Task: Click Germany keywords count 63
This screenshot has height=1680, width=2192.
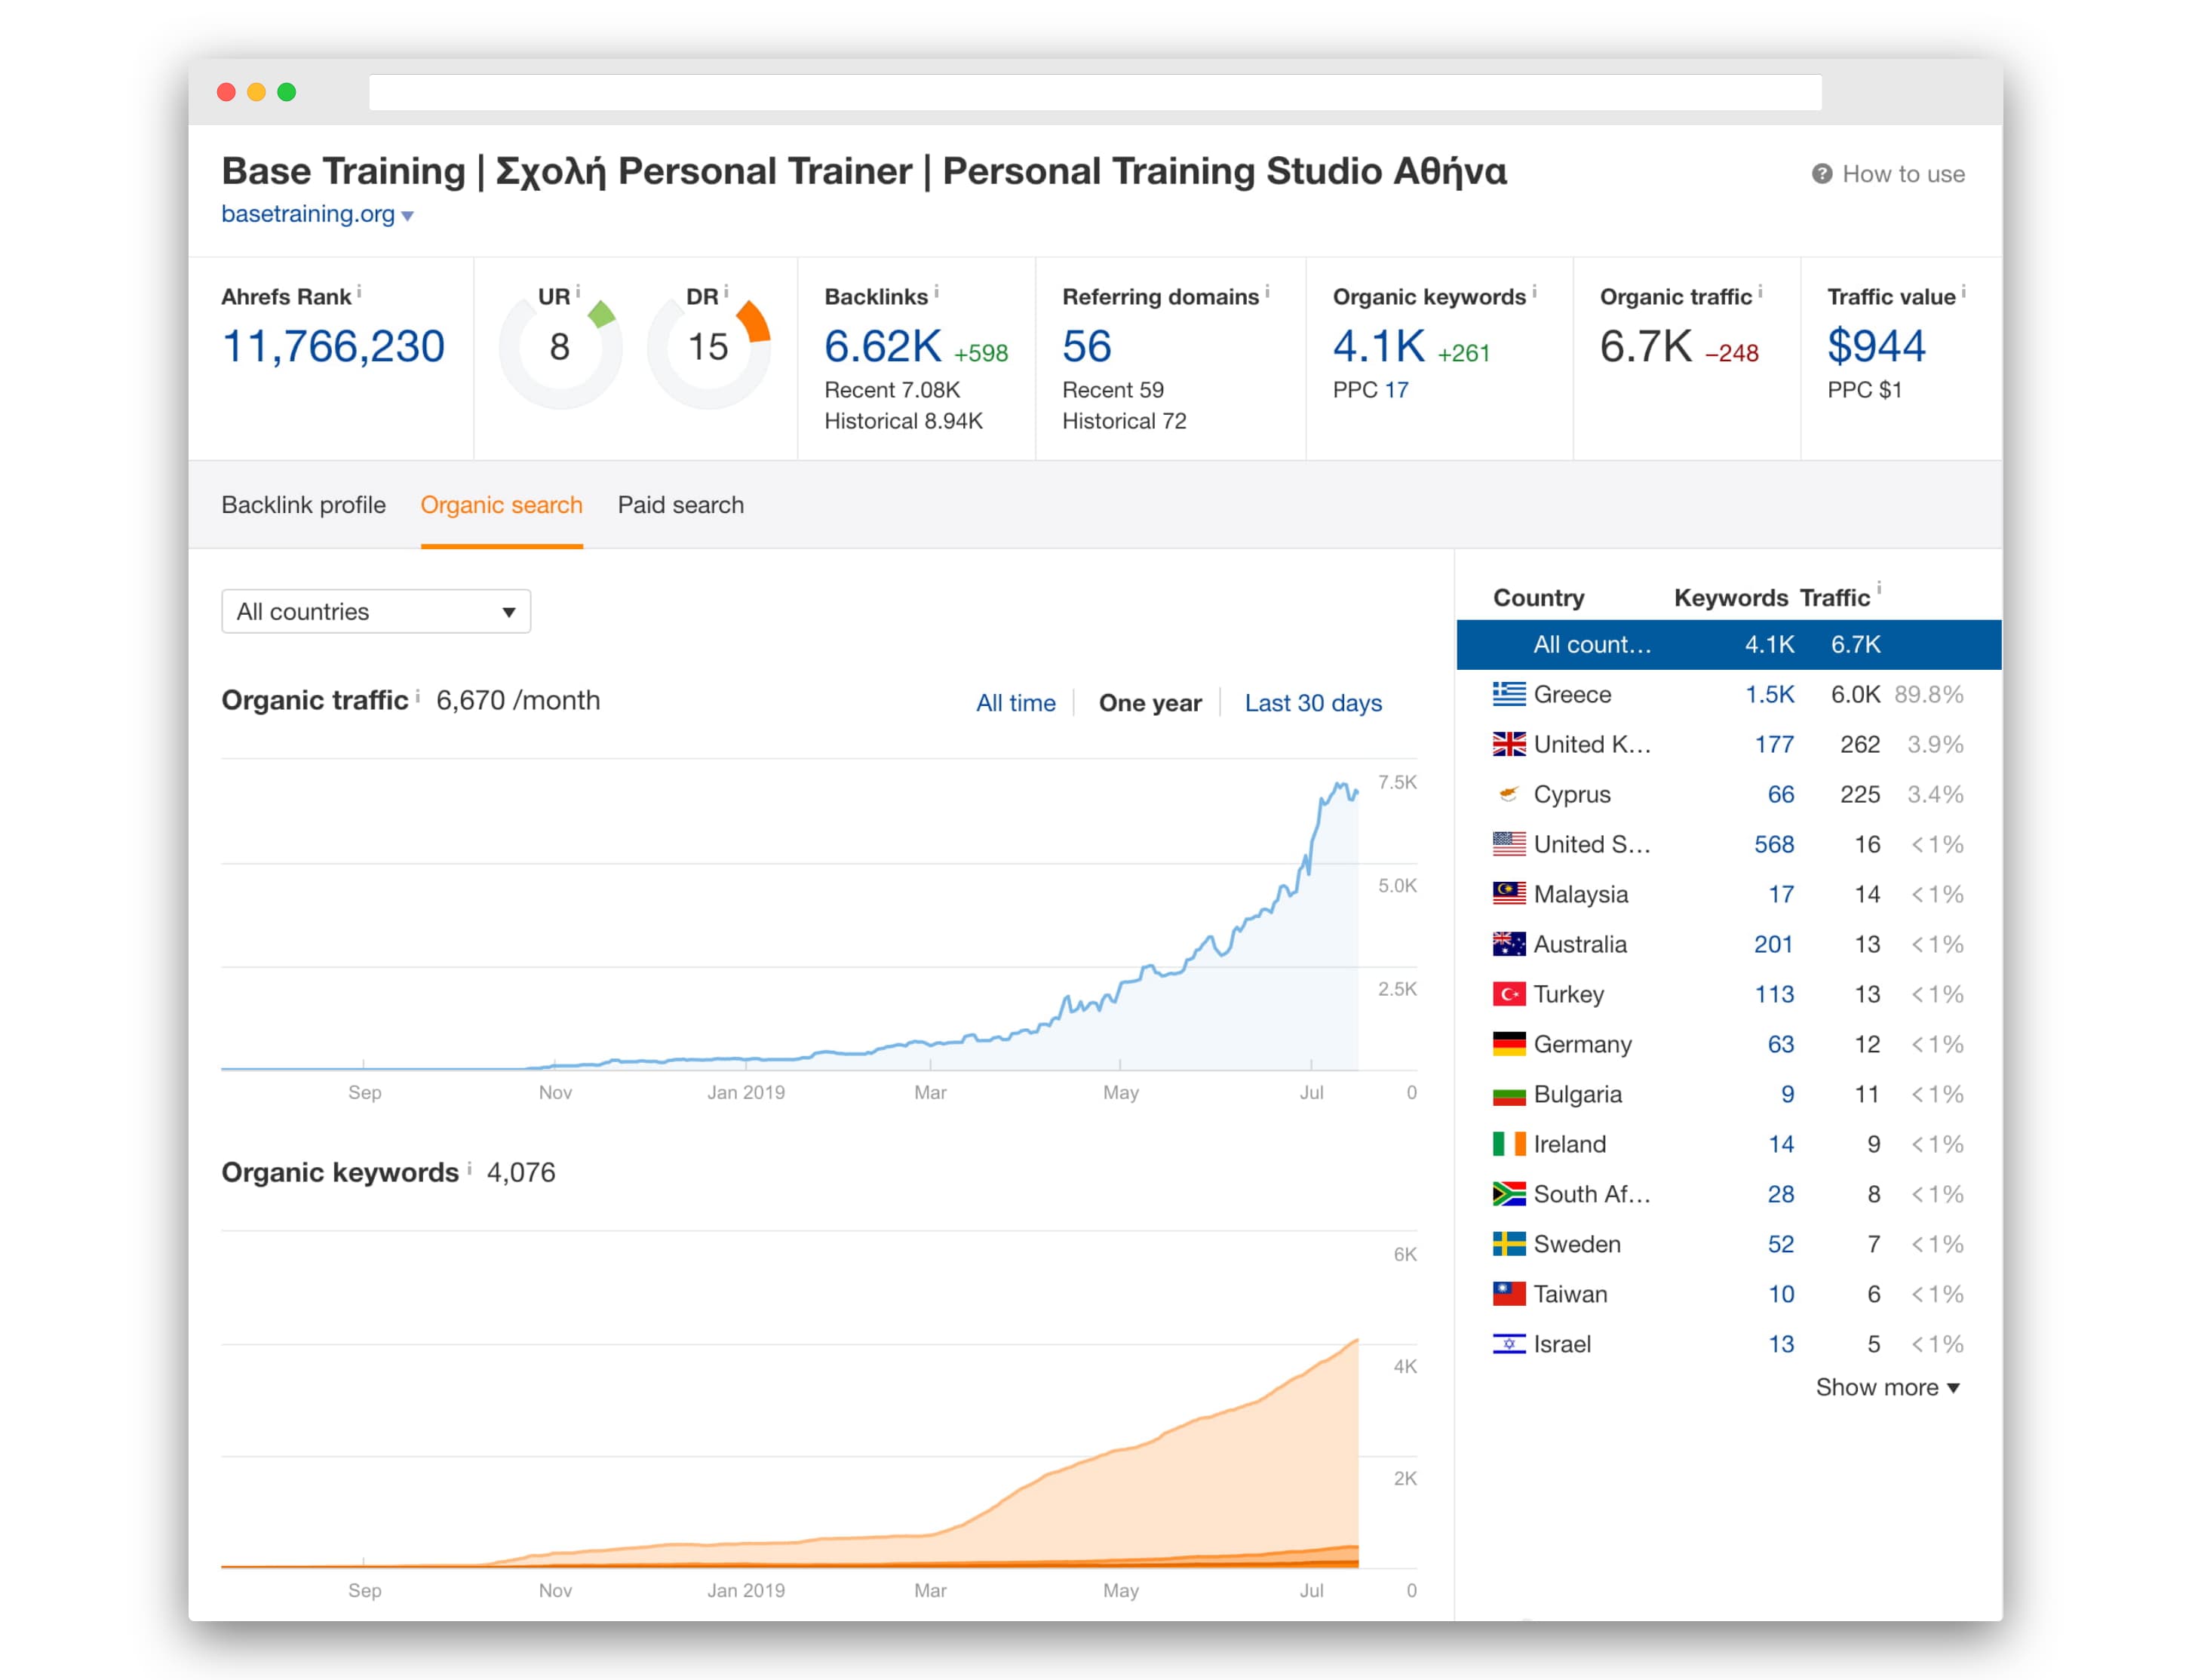Action: pyautogui.click(x=1781, y=1044)
